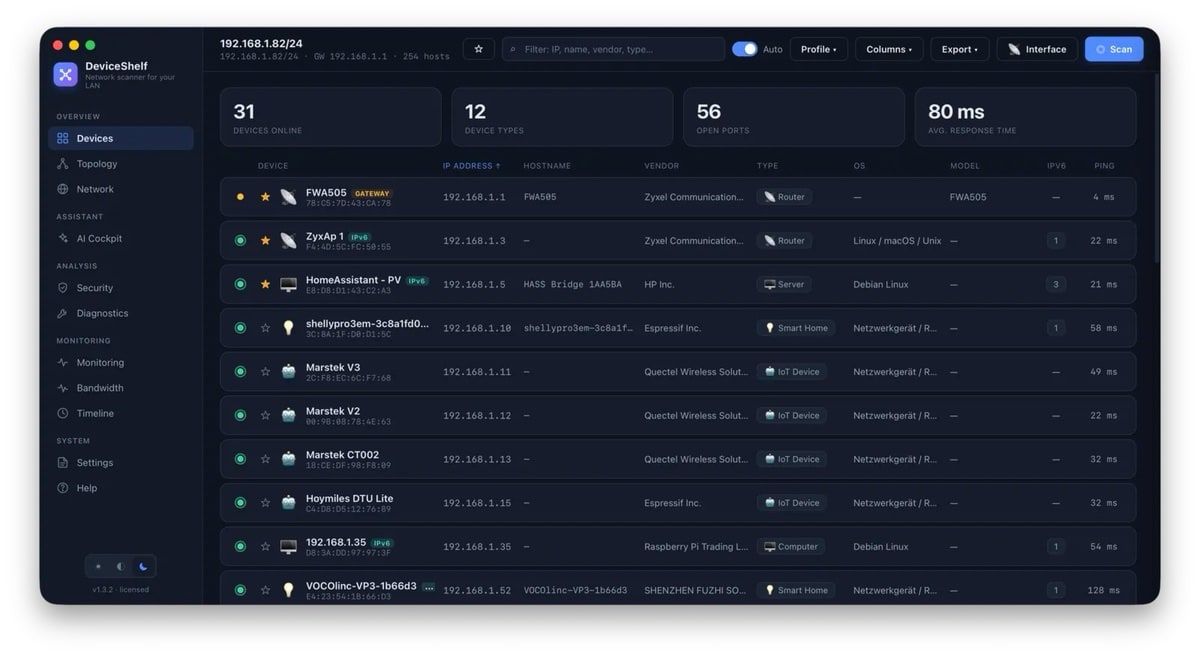
Task: Open Settings in the sidebar
Action: [120, 463]
